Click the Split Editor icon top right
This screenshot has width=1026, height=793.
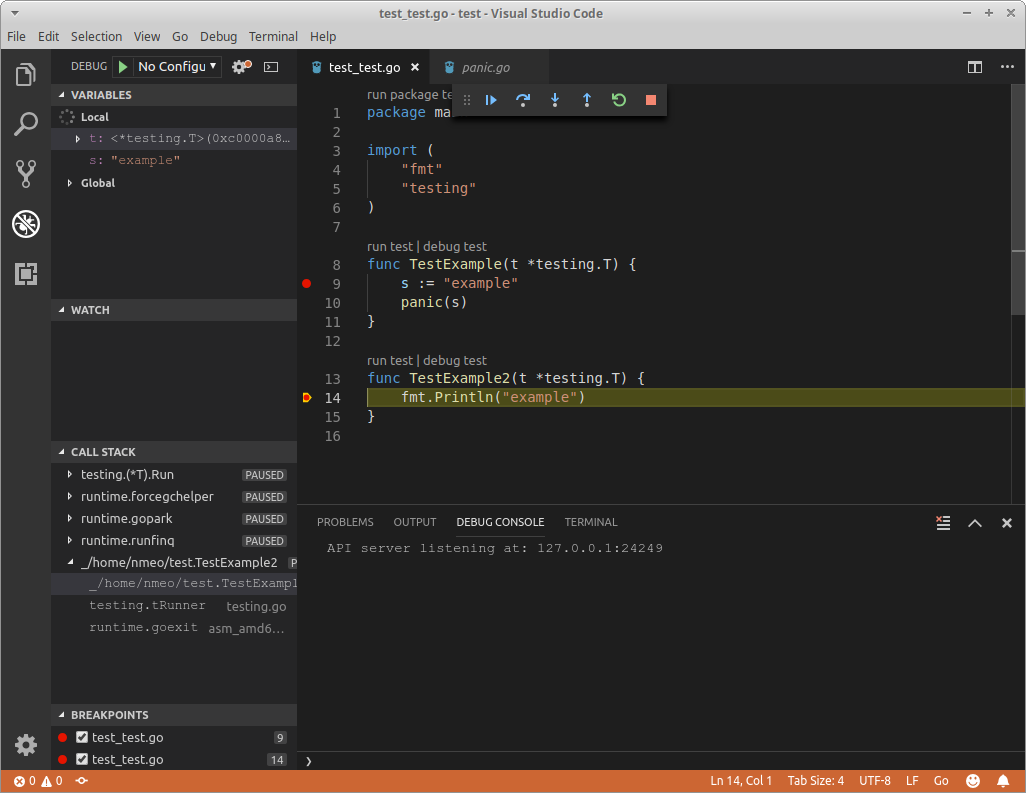[975, 66]
